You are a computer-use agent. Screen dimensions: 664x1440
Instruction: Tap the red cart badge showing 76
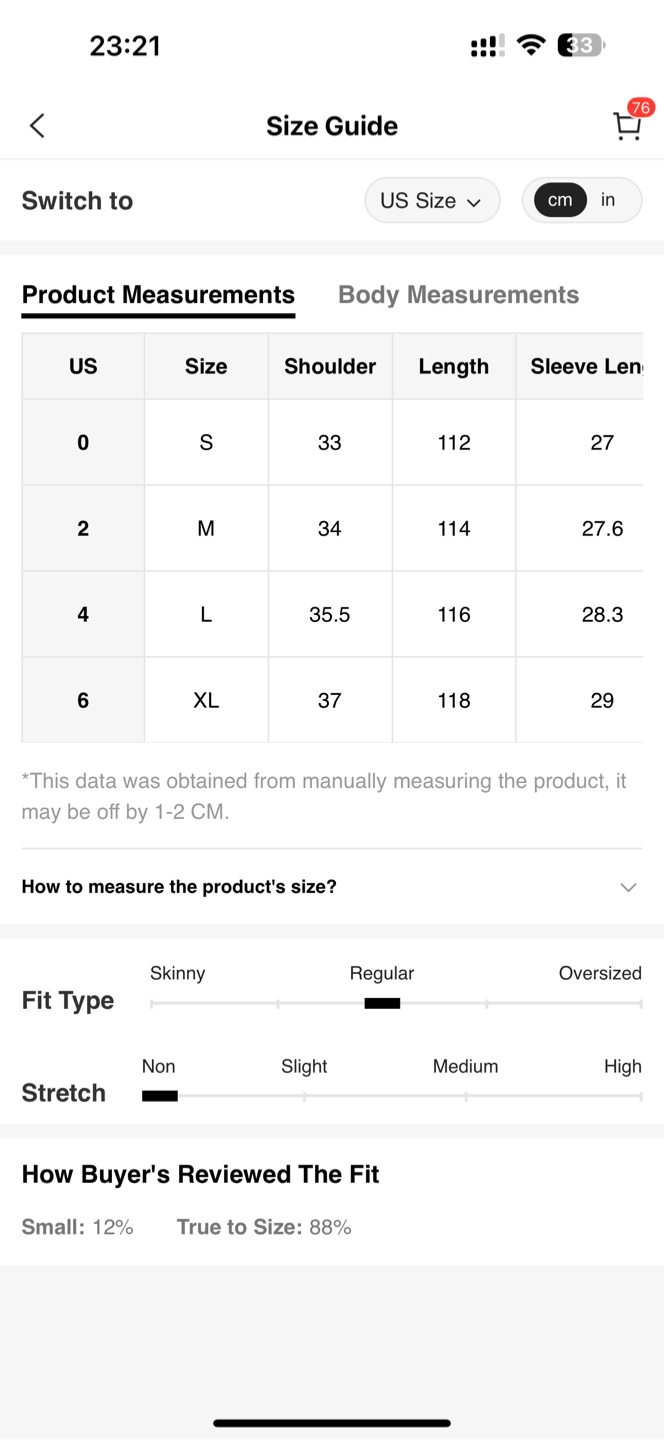(x=640, y=108)
